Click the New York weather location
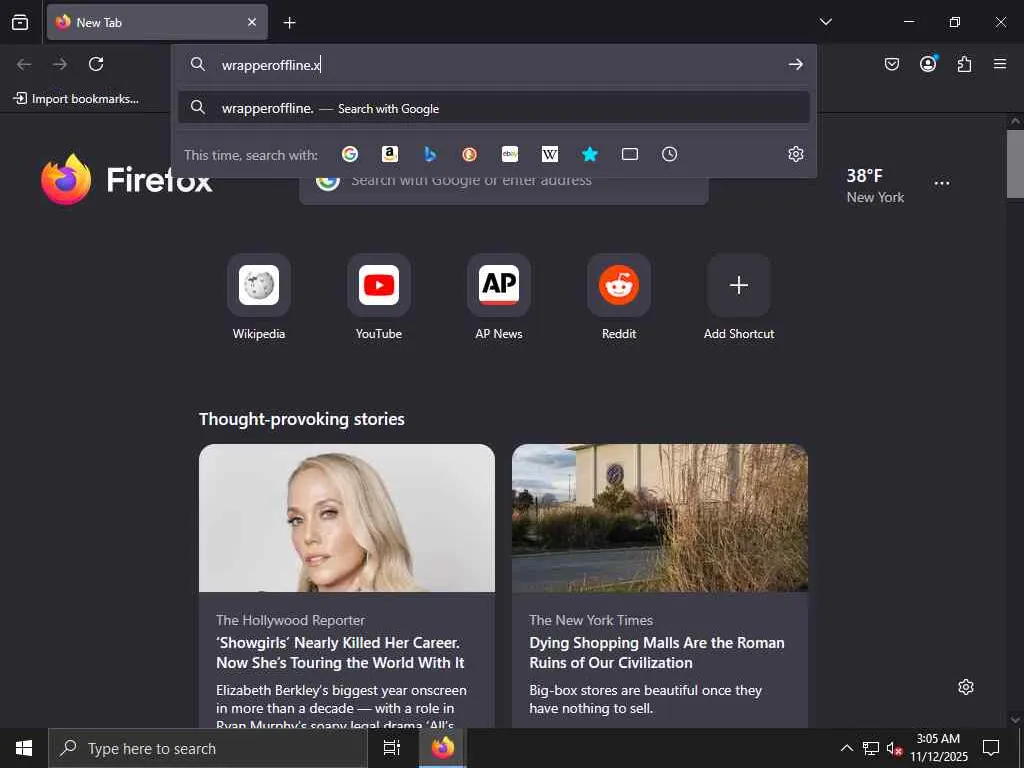The height and width of the screenshot is (768, 1024). click(875, 197)
